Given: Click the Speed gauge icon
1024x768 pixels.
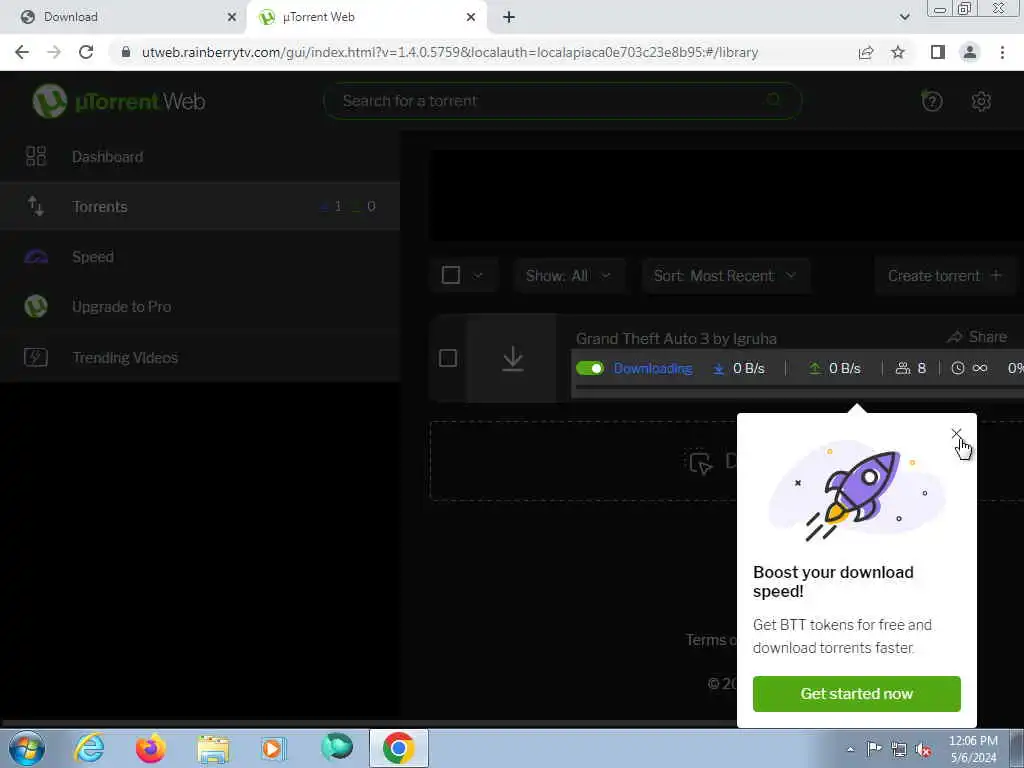Looking at the screenshot, I should pyautogui.click(x=36, y=257).
